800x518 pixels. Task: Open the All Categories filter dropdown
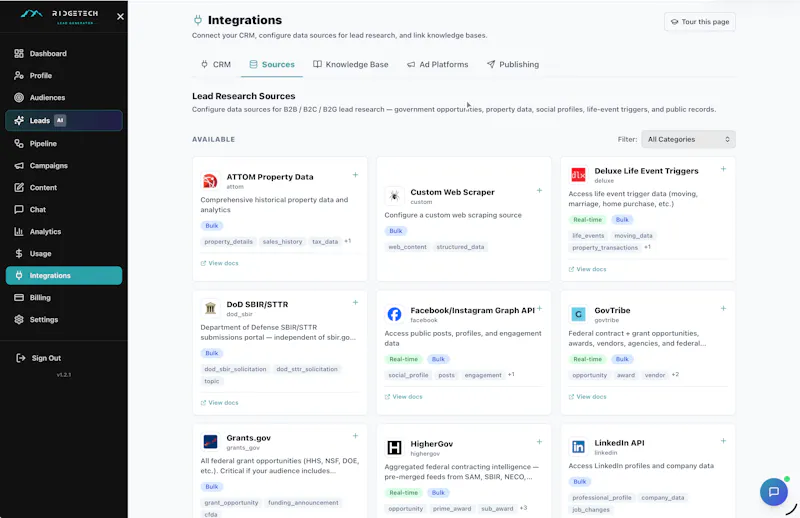point(688,139)
